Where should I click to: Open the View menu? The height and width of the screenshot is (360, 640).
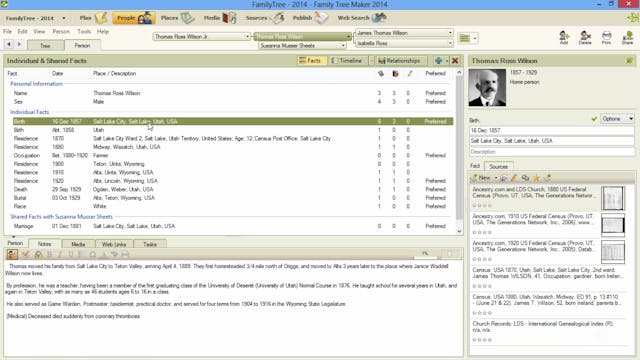point(39,31)
